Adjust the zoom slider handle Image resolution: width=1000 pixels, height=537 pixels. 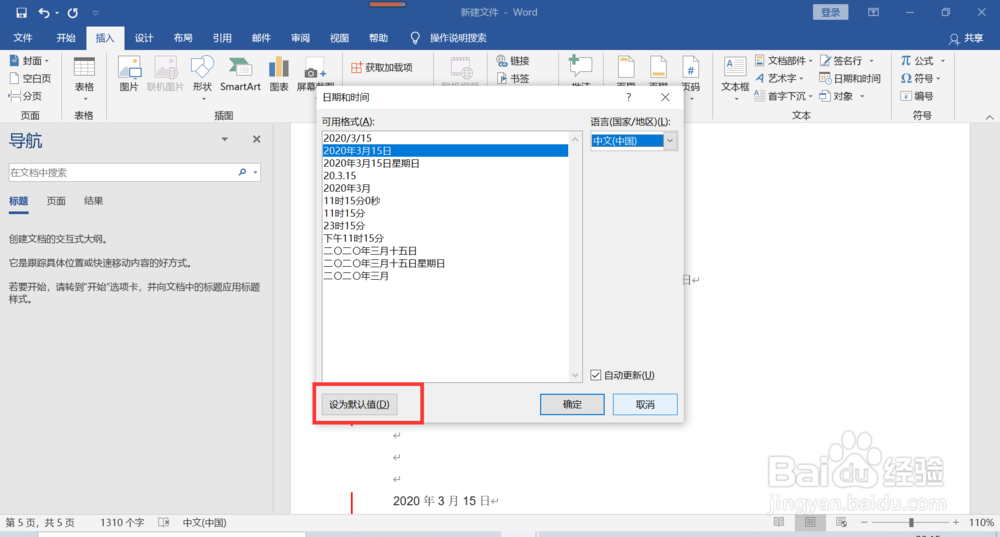point(911,522)
